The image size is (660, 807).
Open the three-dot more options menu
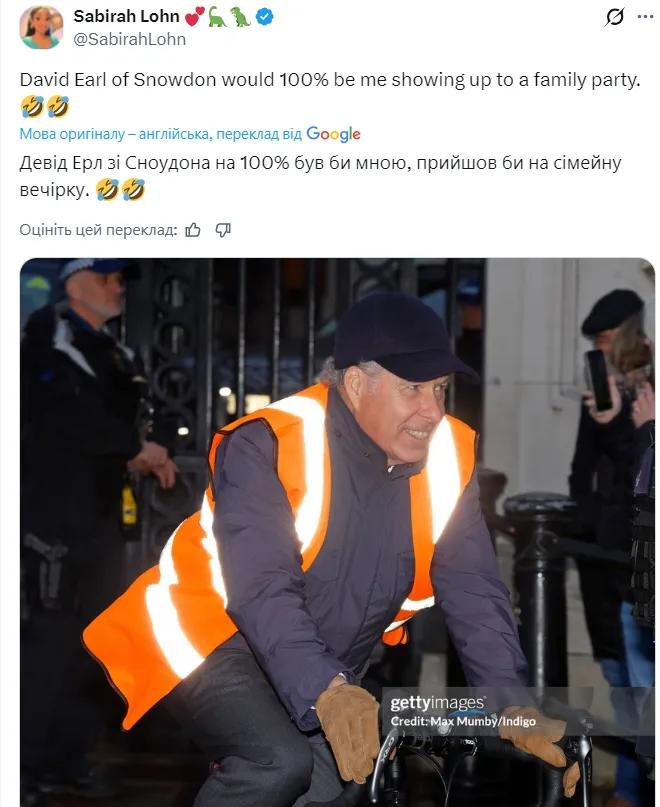(646, 17)
